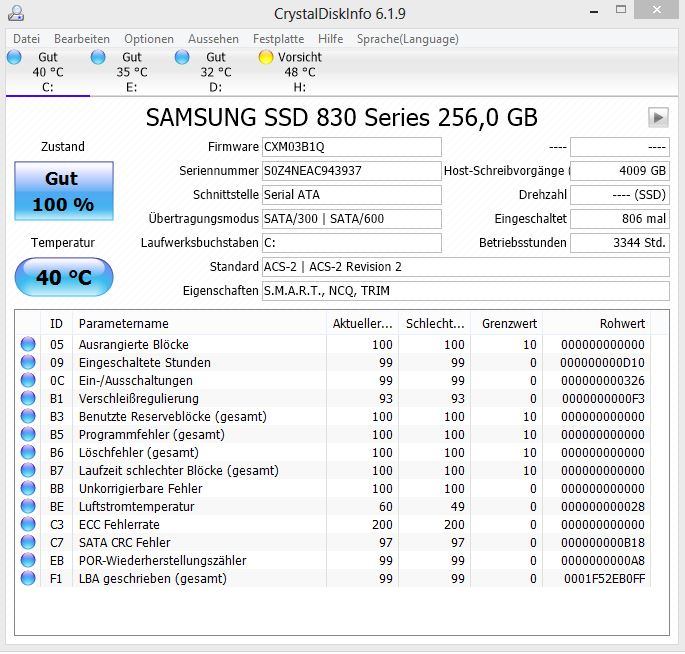
Task: Click the Parametername column header
Action: [199, 324]
